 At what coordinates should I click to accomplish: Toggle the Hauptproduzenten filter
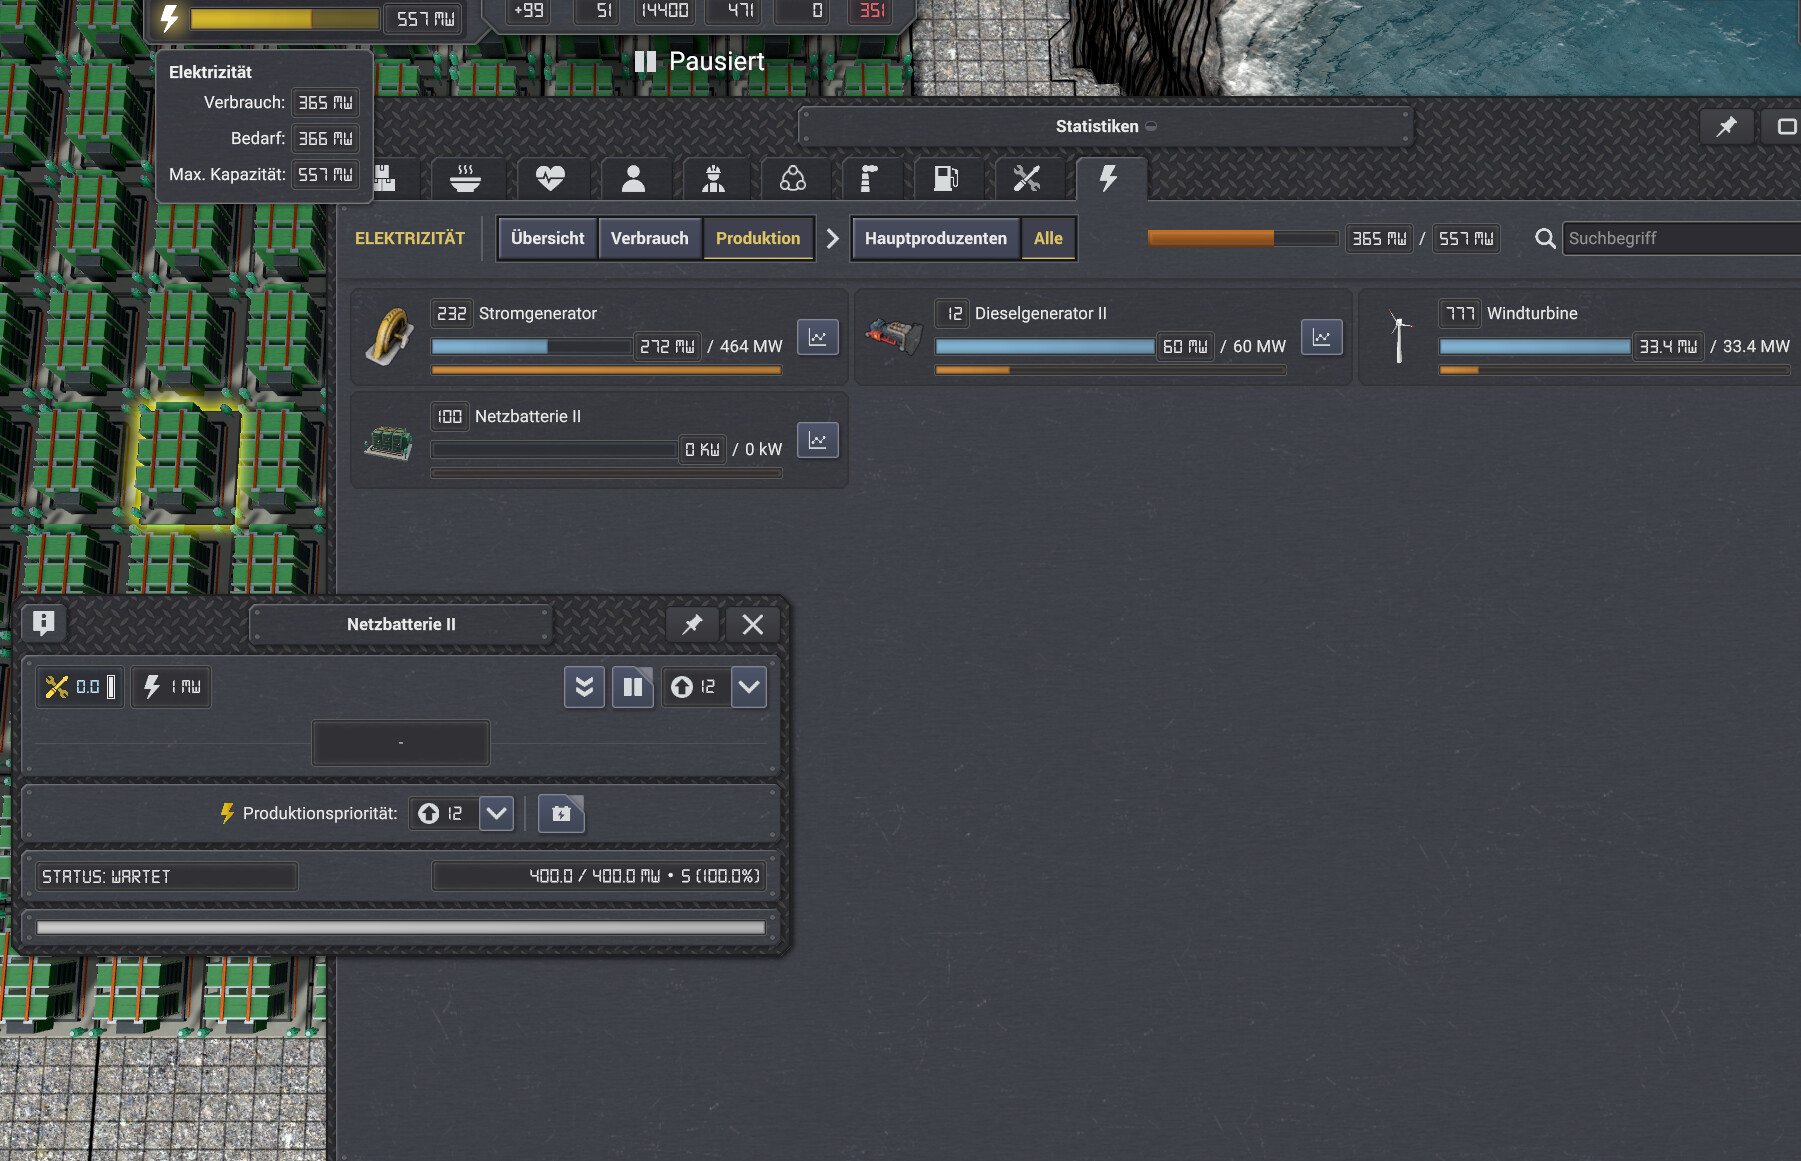point(936,238)
